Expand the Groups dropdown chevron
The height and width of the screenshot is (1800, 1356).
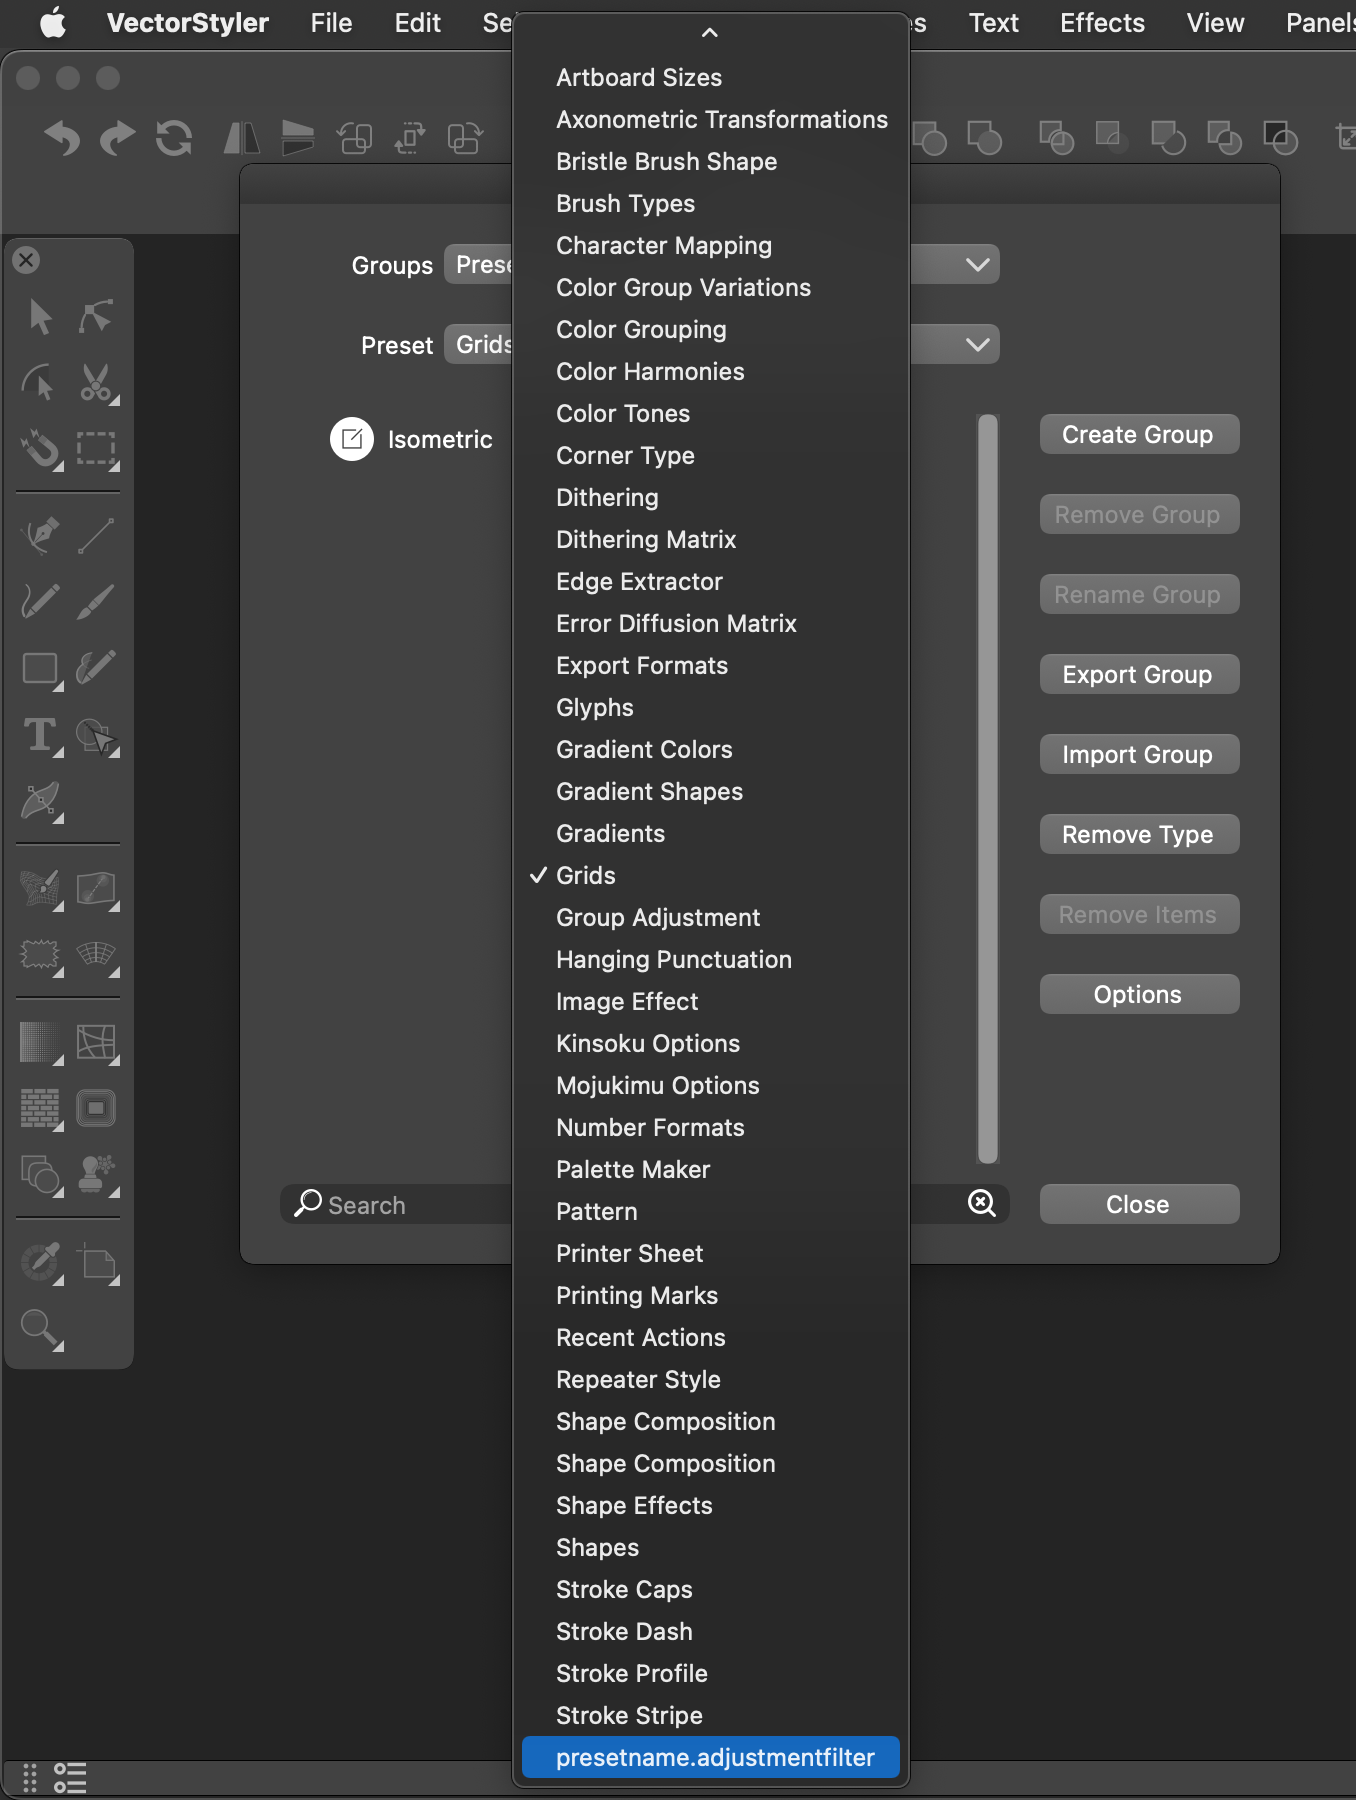[977, 265]
